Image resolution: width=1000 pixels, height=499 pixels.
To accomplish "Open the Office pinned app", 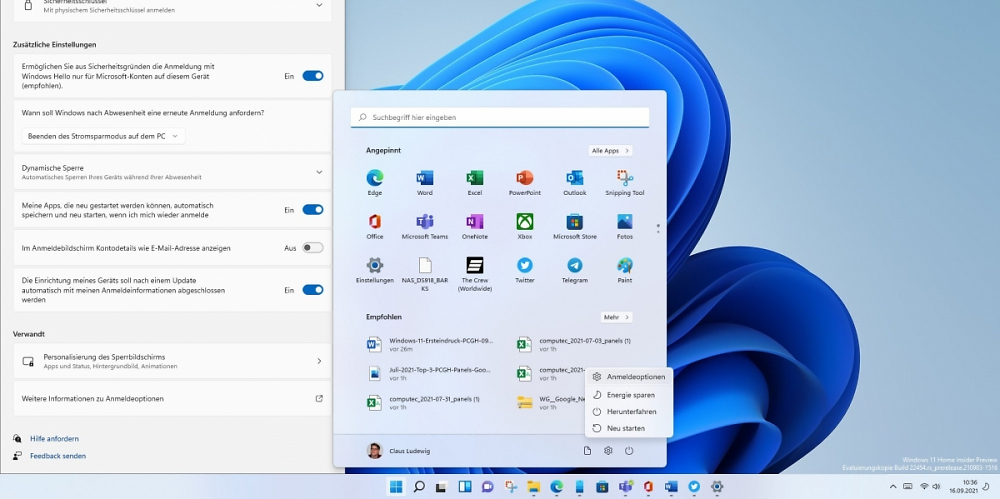I will click(374, 227).
